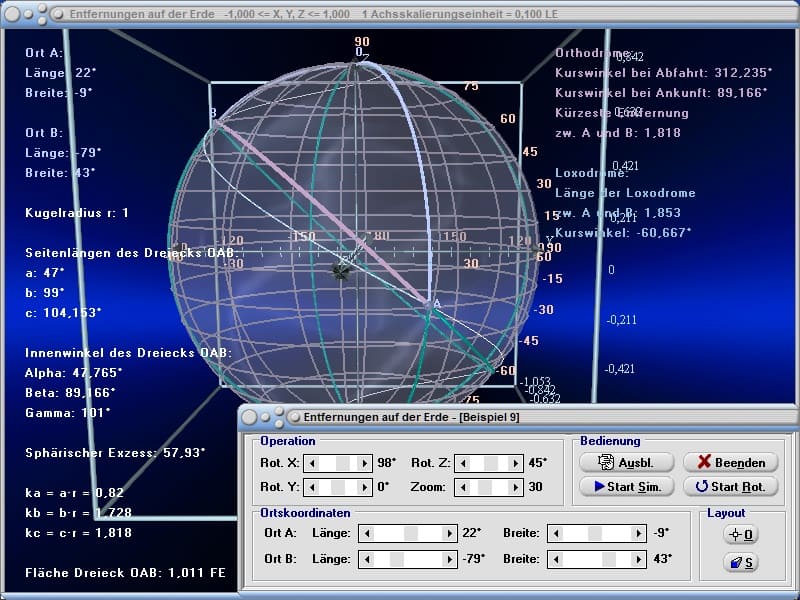Click the Zoom value '30' in the panel

[535, 487]
